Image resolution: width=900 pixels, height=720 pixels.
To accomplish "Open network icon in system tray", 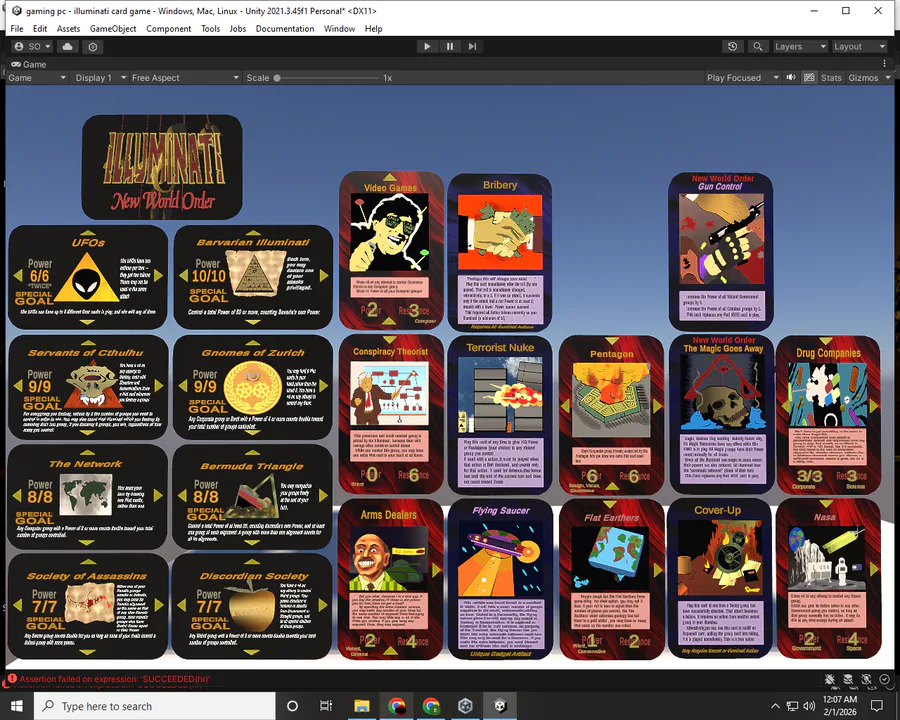I will pyautogui.click(x=793, y=706).
